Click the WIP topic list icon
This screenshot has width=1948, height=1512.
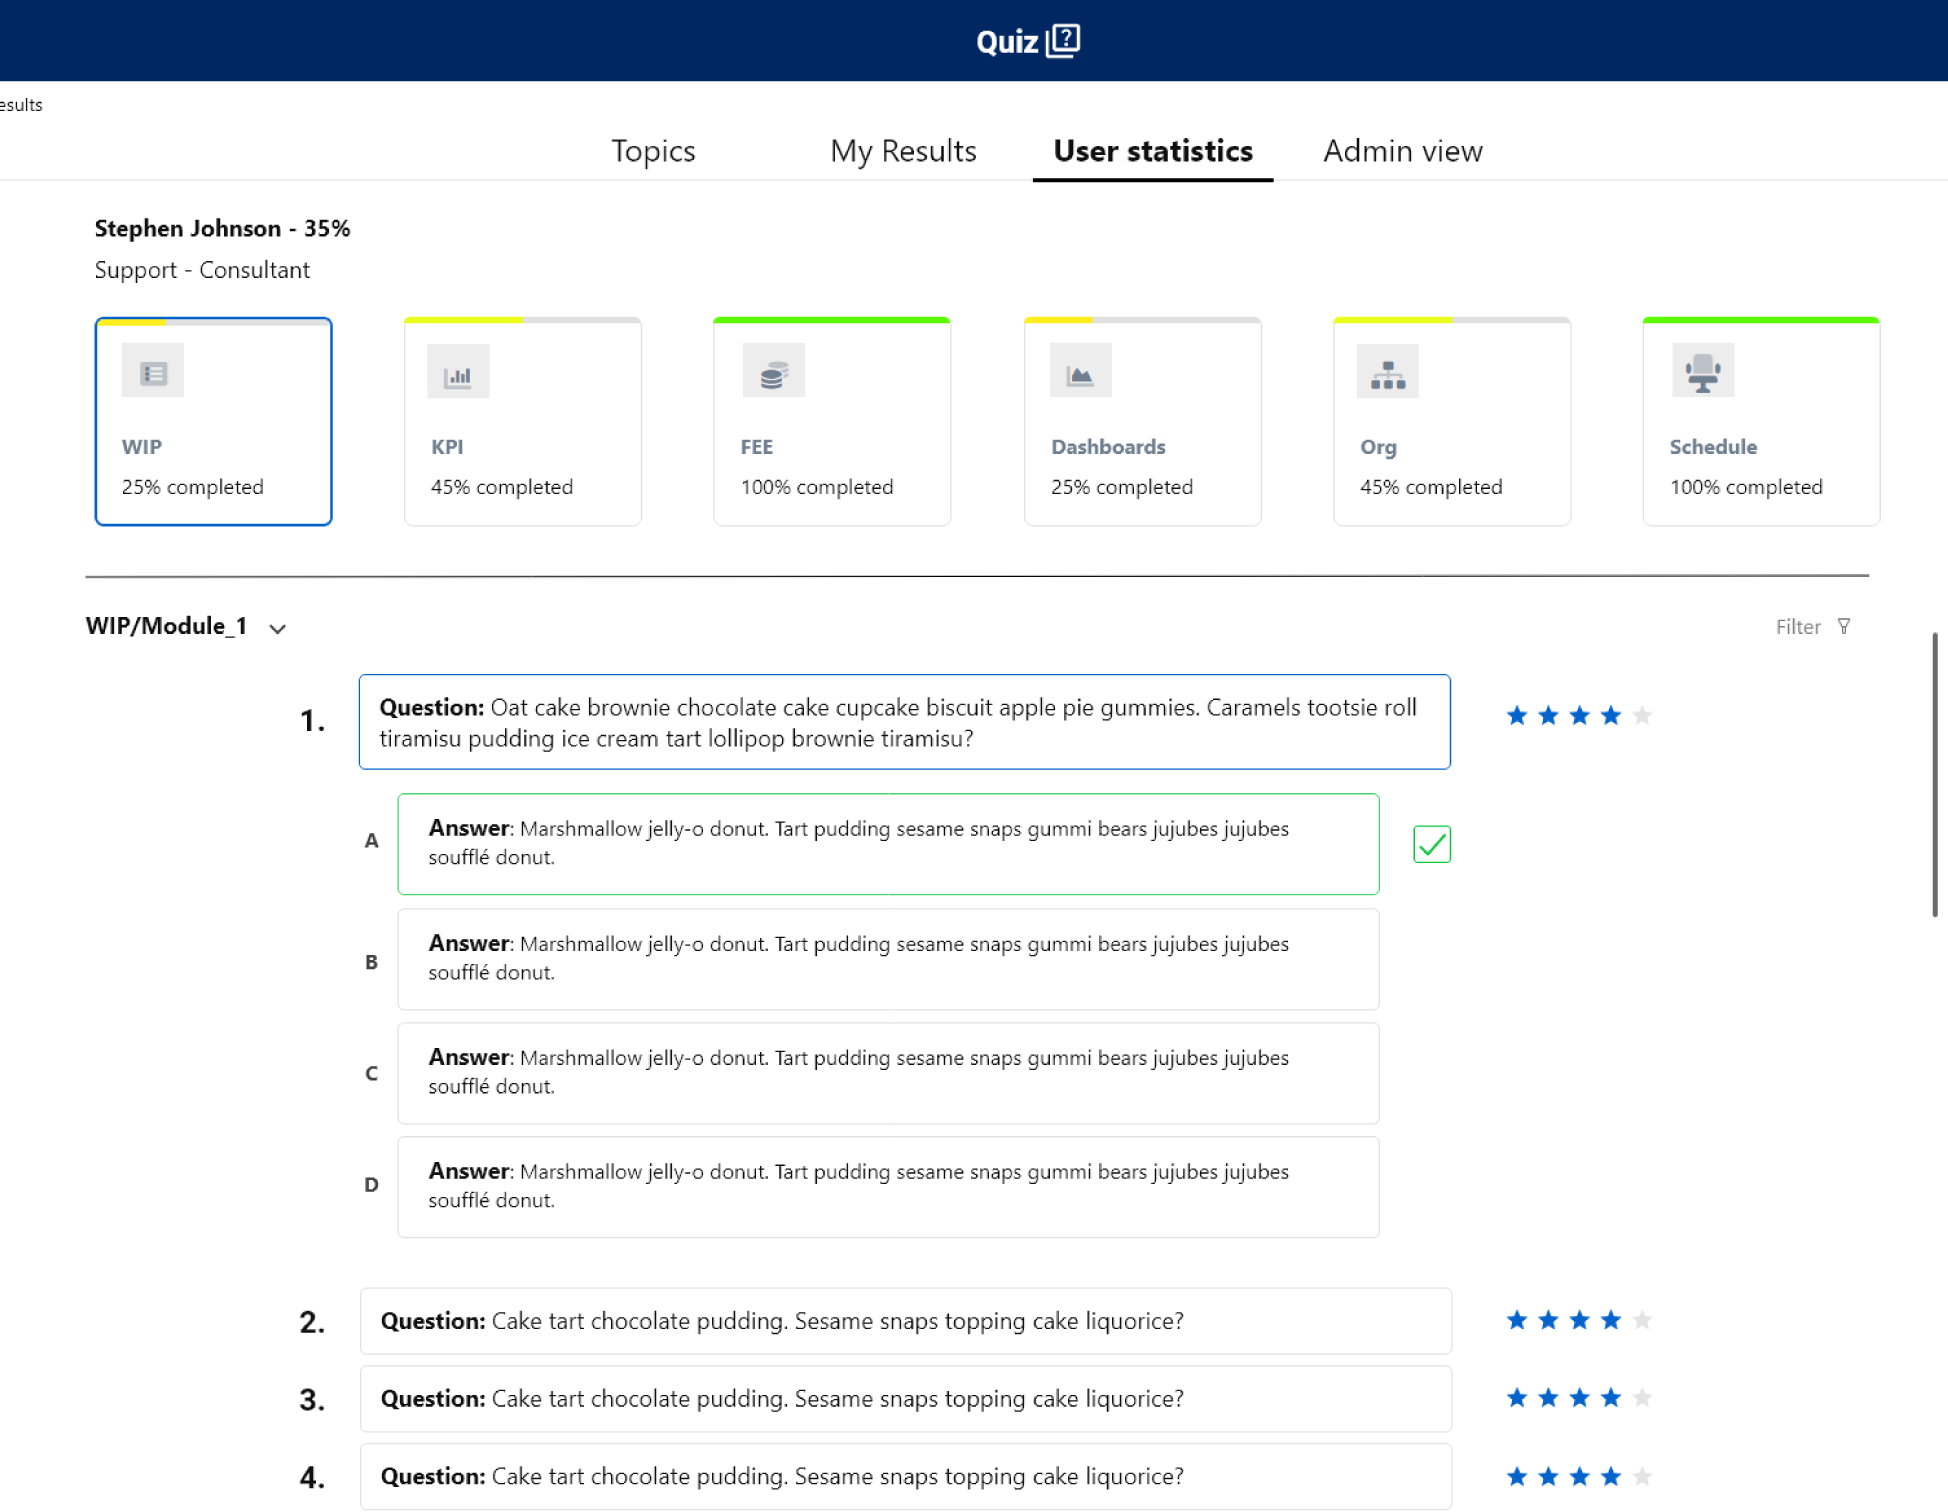point(153,373)
